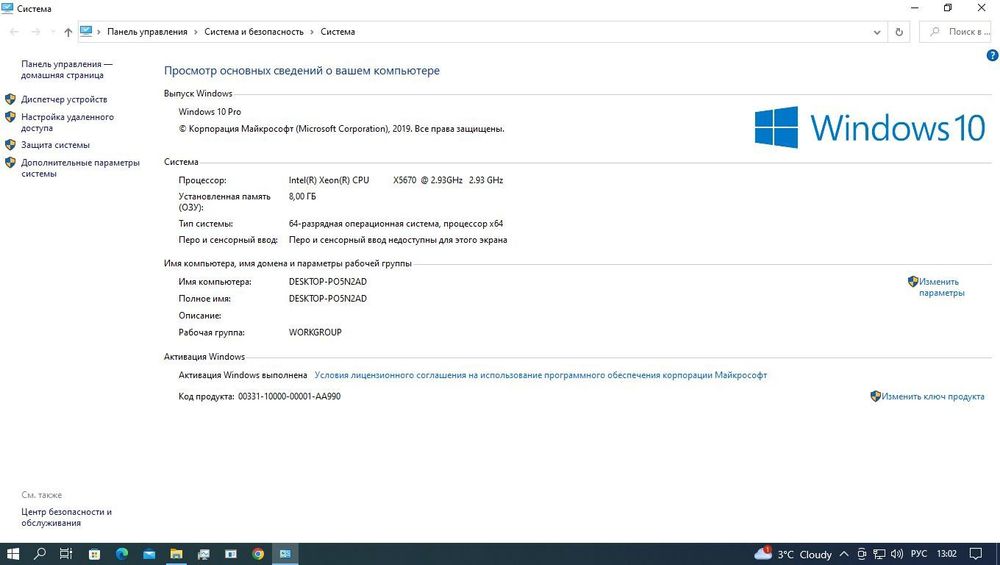Image resolution: width=1000 pixels, height=565 pixels.
Task: Go to Панель управления — домашняя страница
Action: [66, 70]
